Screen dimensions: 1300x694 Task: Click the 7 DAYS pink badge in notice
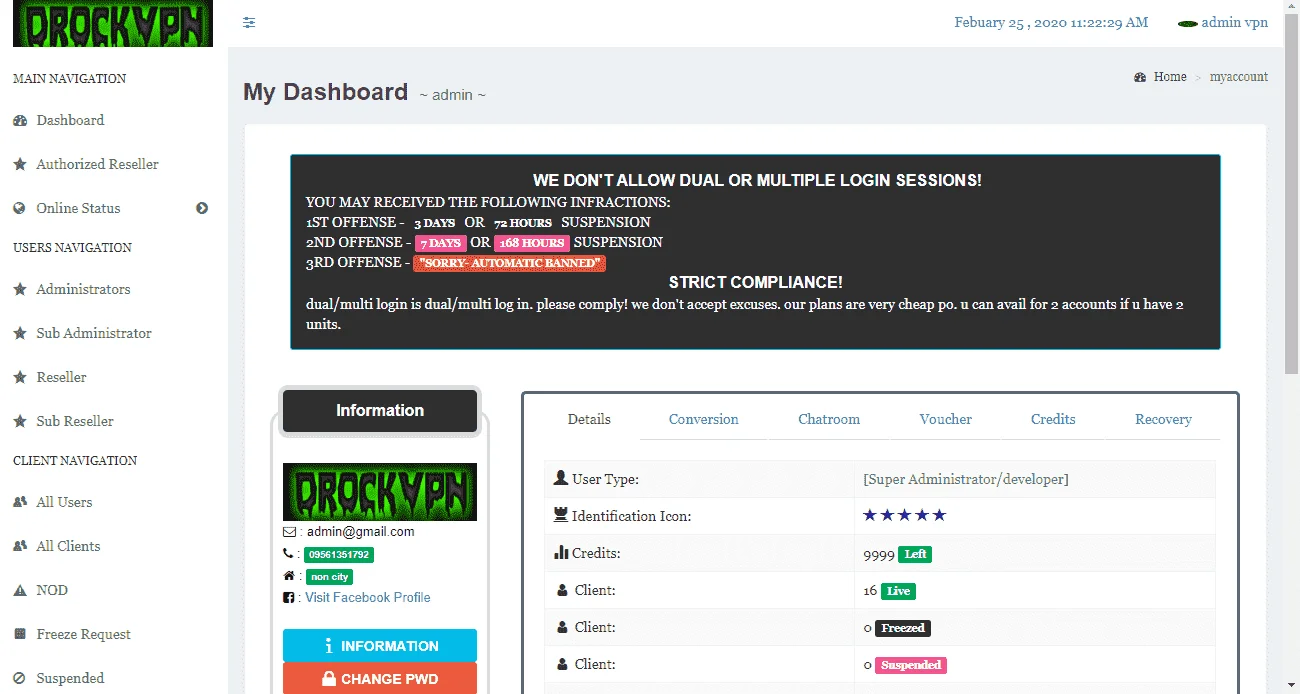click(441, 243)
